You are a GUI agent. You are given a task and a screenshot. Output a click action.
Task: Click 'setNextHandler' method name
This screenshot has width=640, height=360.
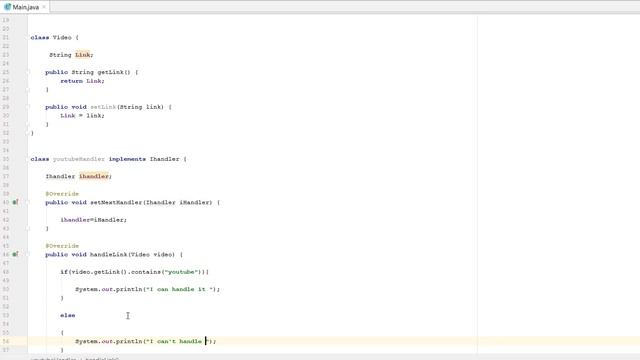[x=116, y=202]
